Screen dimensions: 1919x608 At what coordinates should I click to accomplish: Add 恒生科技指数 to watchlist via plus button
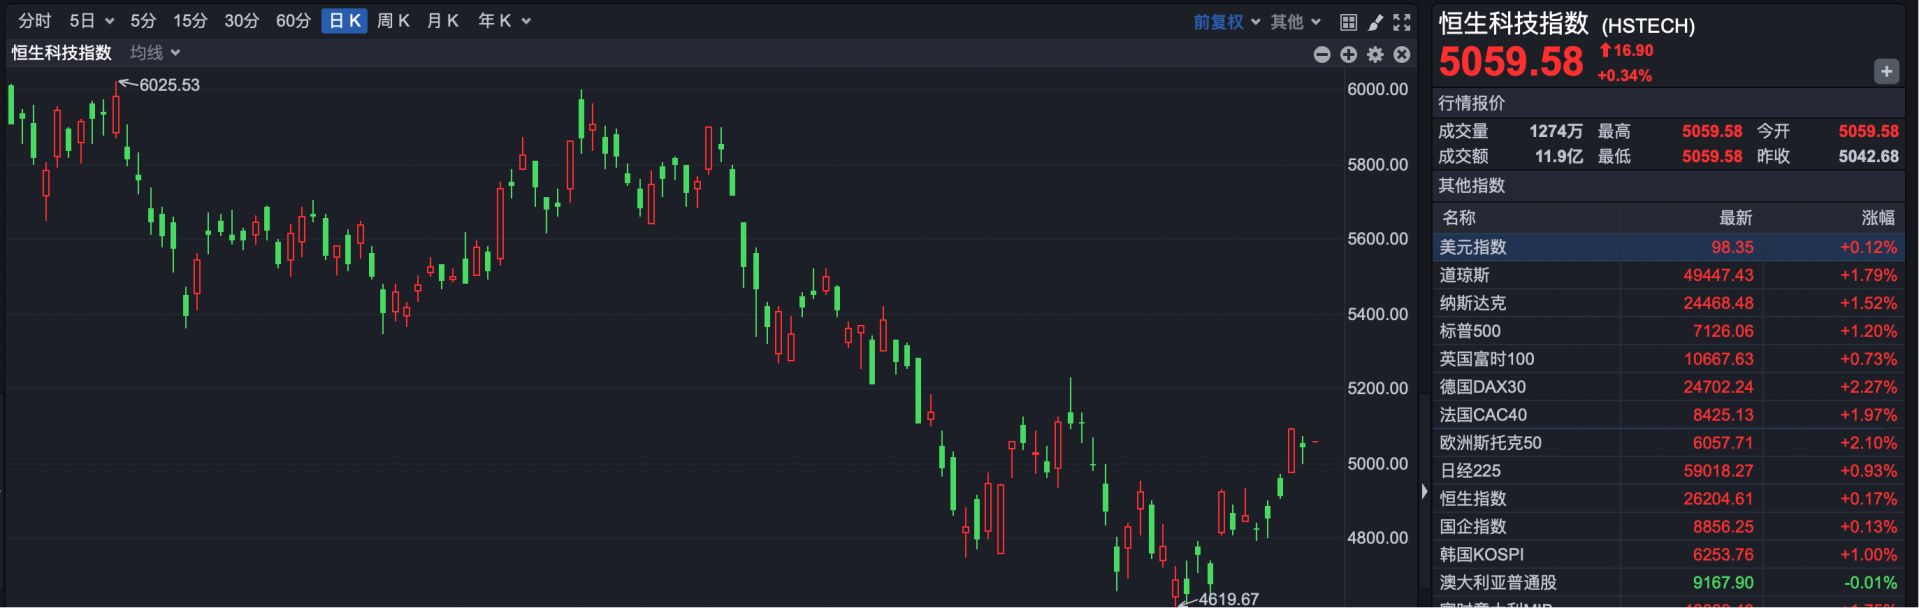1886,71
